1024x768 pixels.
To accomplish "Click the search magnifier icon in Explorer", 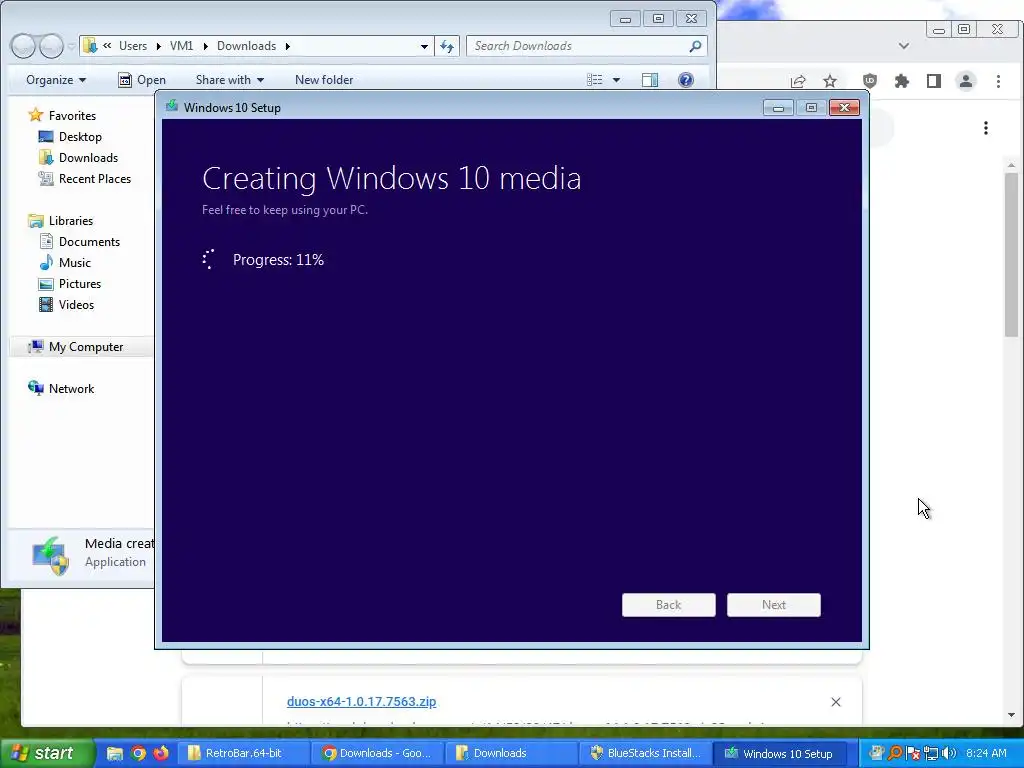I will tap(696, 46).
